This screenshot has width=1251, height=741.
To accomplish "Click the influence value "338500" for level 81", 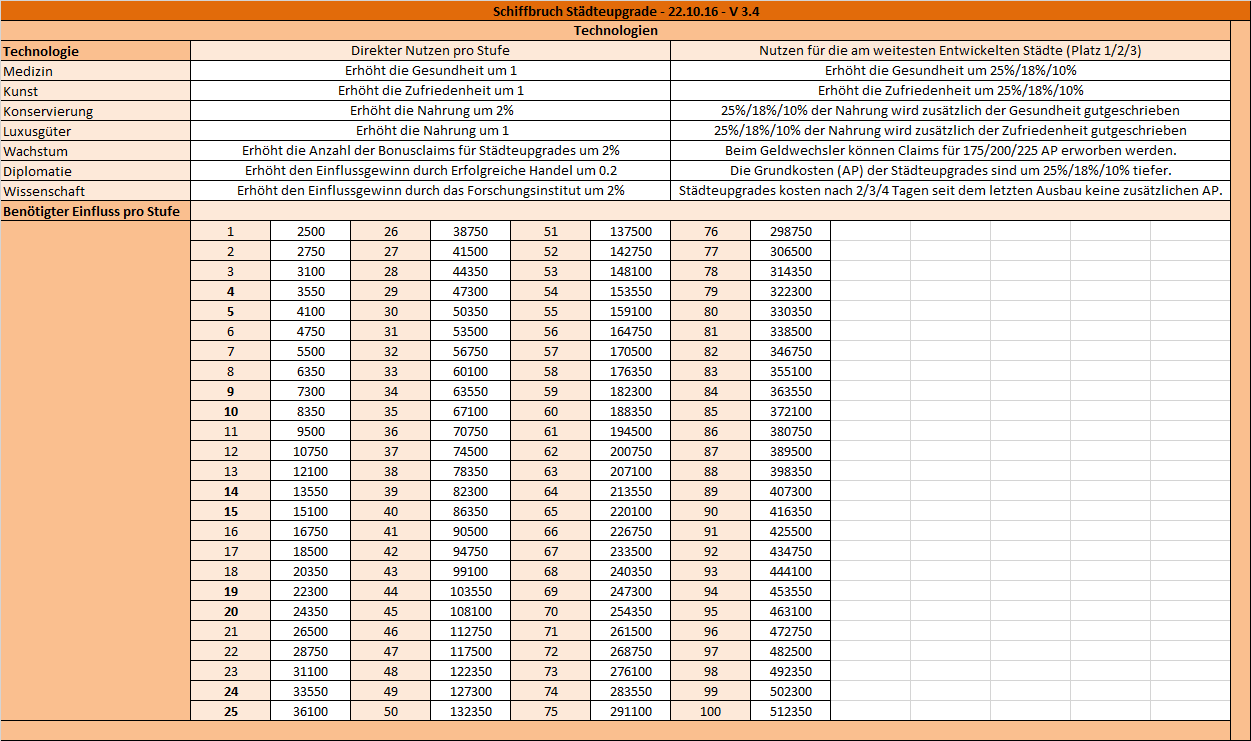I will click(790, 331).
